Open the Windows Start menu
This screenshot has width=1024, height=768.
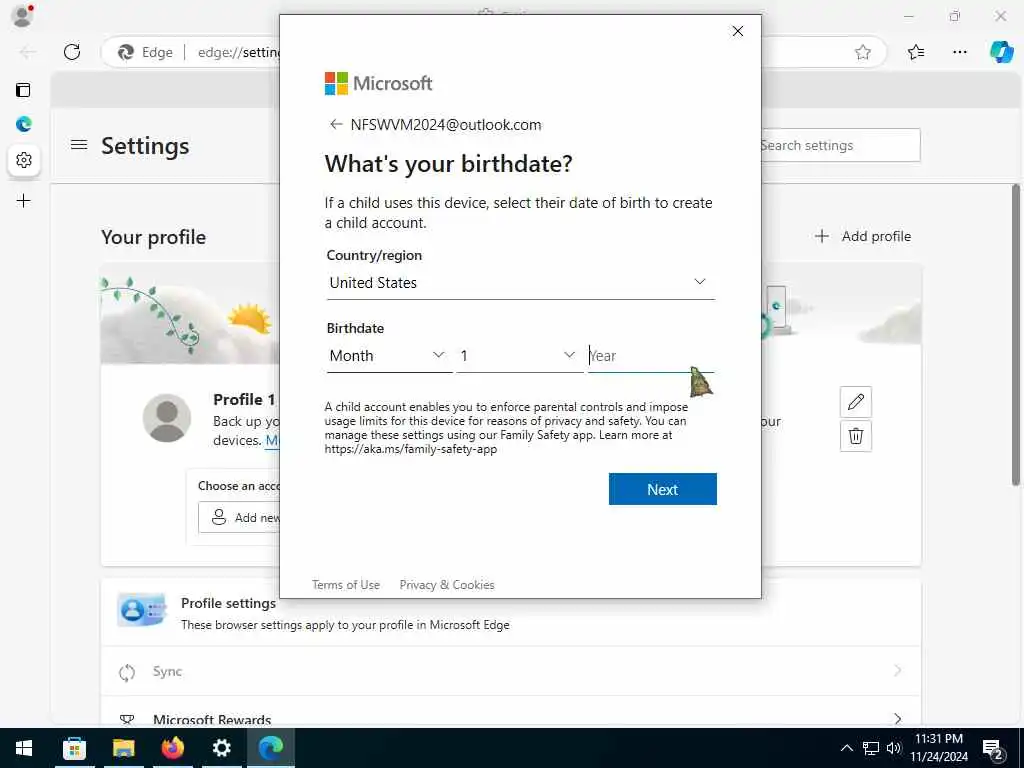tap(24, 748)
